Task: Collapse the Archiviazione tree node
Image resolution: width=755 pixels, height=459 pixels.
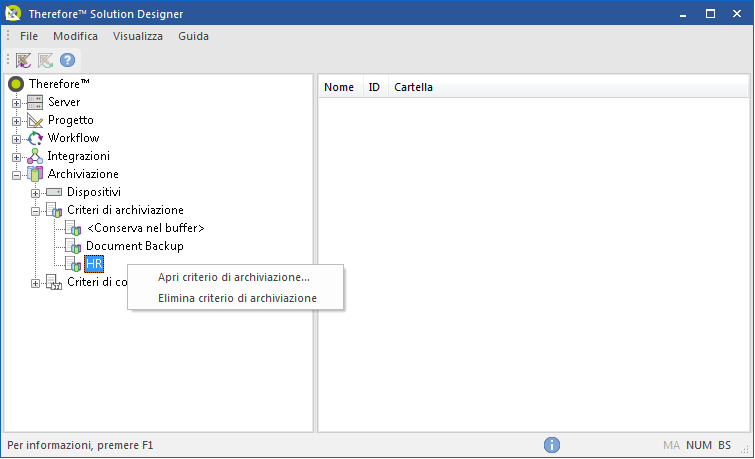Action: pyautogui.click(x=16, y=175)
